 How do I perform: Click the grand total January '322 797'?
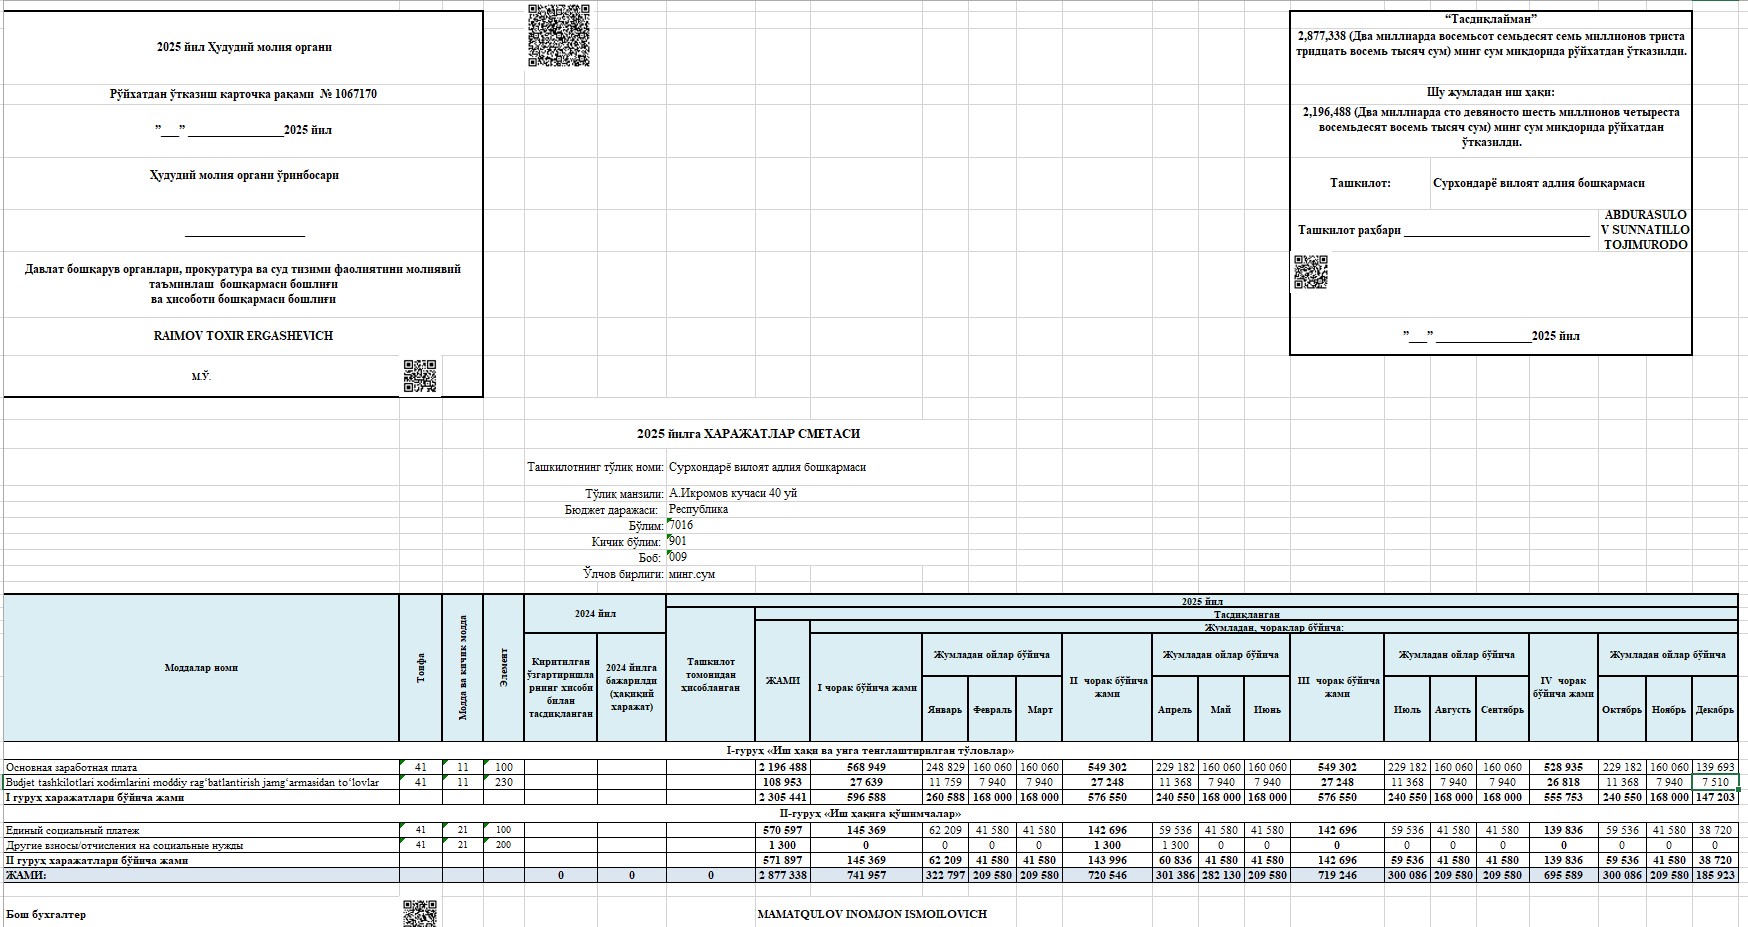[945, 875]
